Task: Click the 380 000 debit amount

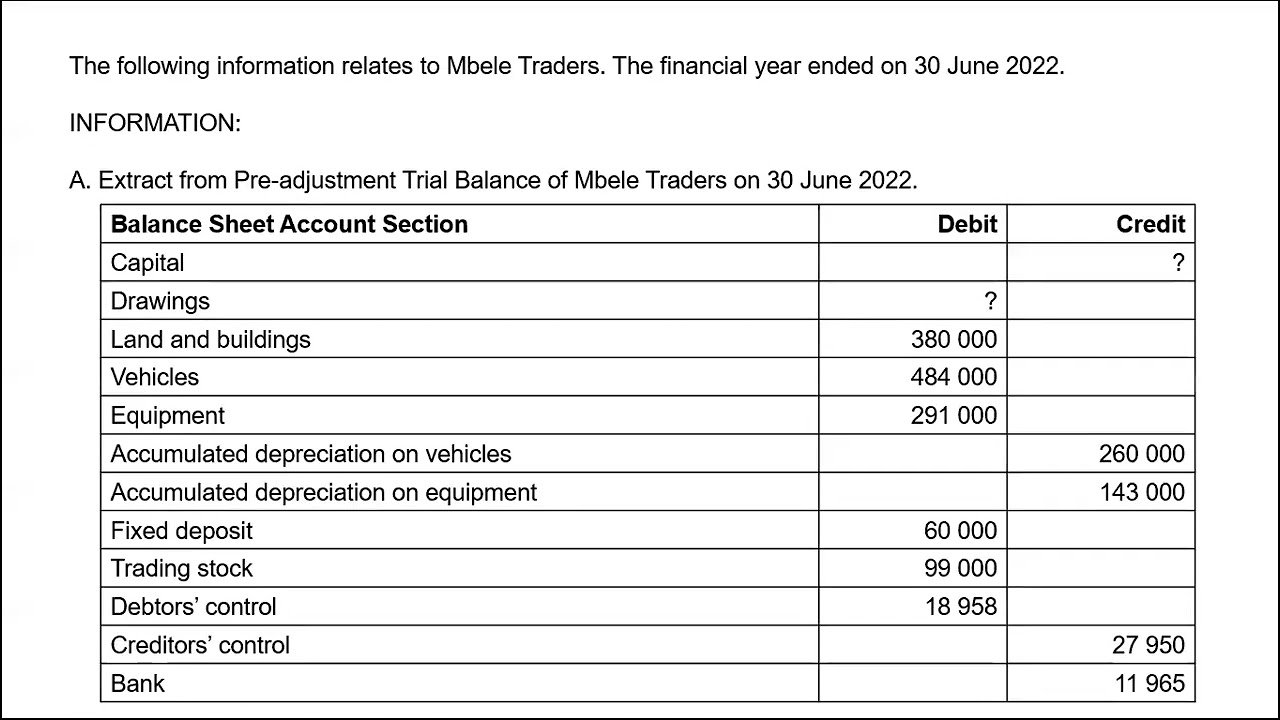Action: (953, 340)
